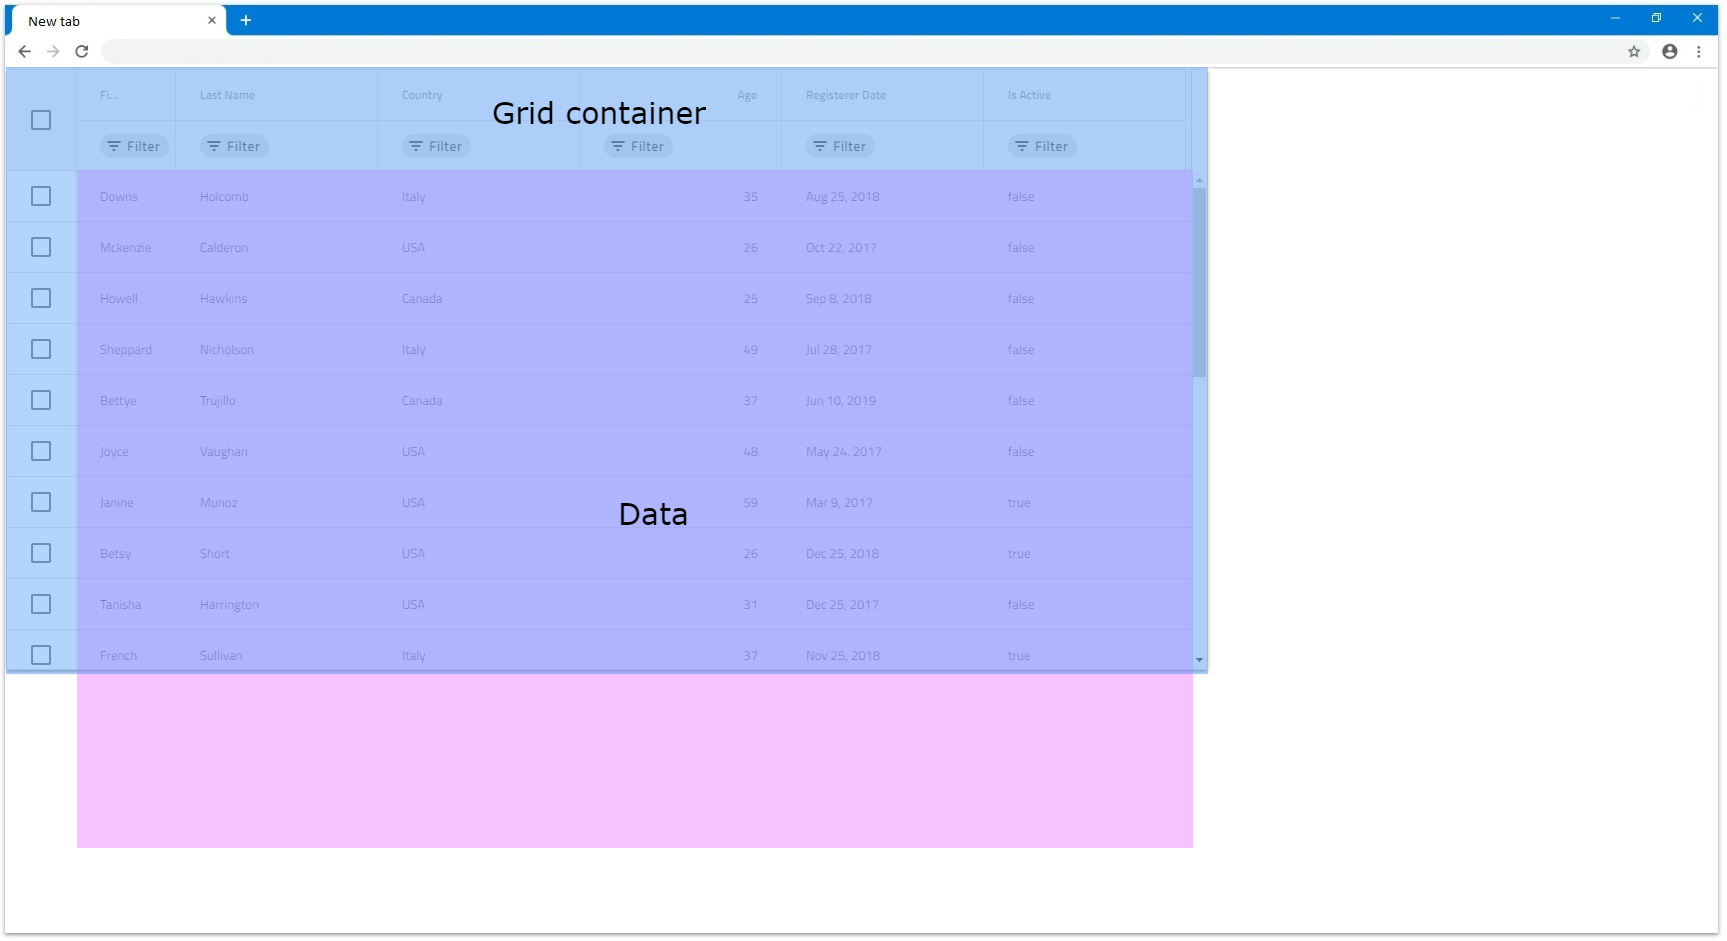Click the Registerer Date column header
Image resolution: width=1727 pixels, height=941 pixels.
coord(845,95)
